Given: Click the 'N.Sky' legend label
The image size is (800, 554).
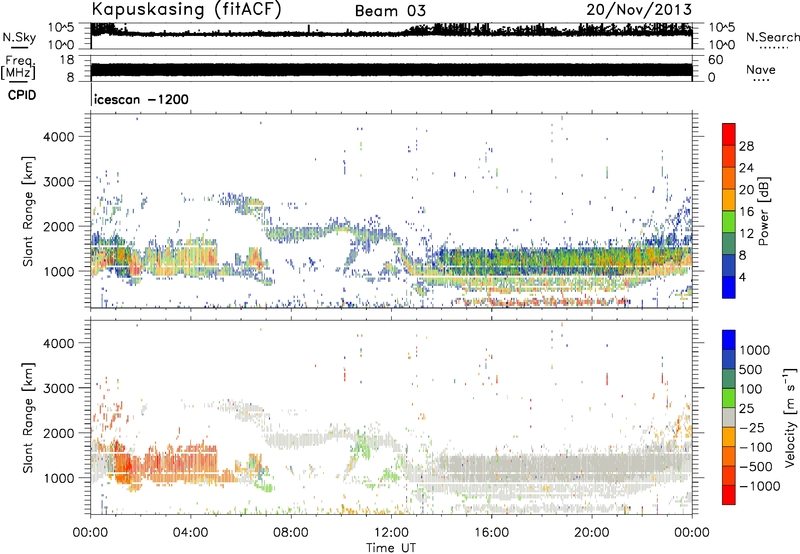Looking at the screenshot, I should 19,37.
